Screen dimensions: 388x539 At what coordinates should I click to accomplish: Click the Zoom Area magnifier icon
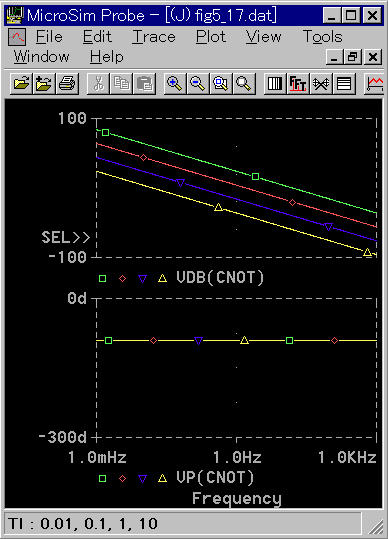[221, 83]
